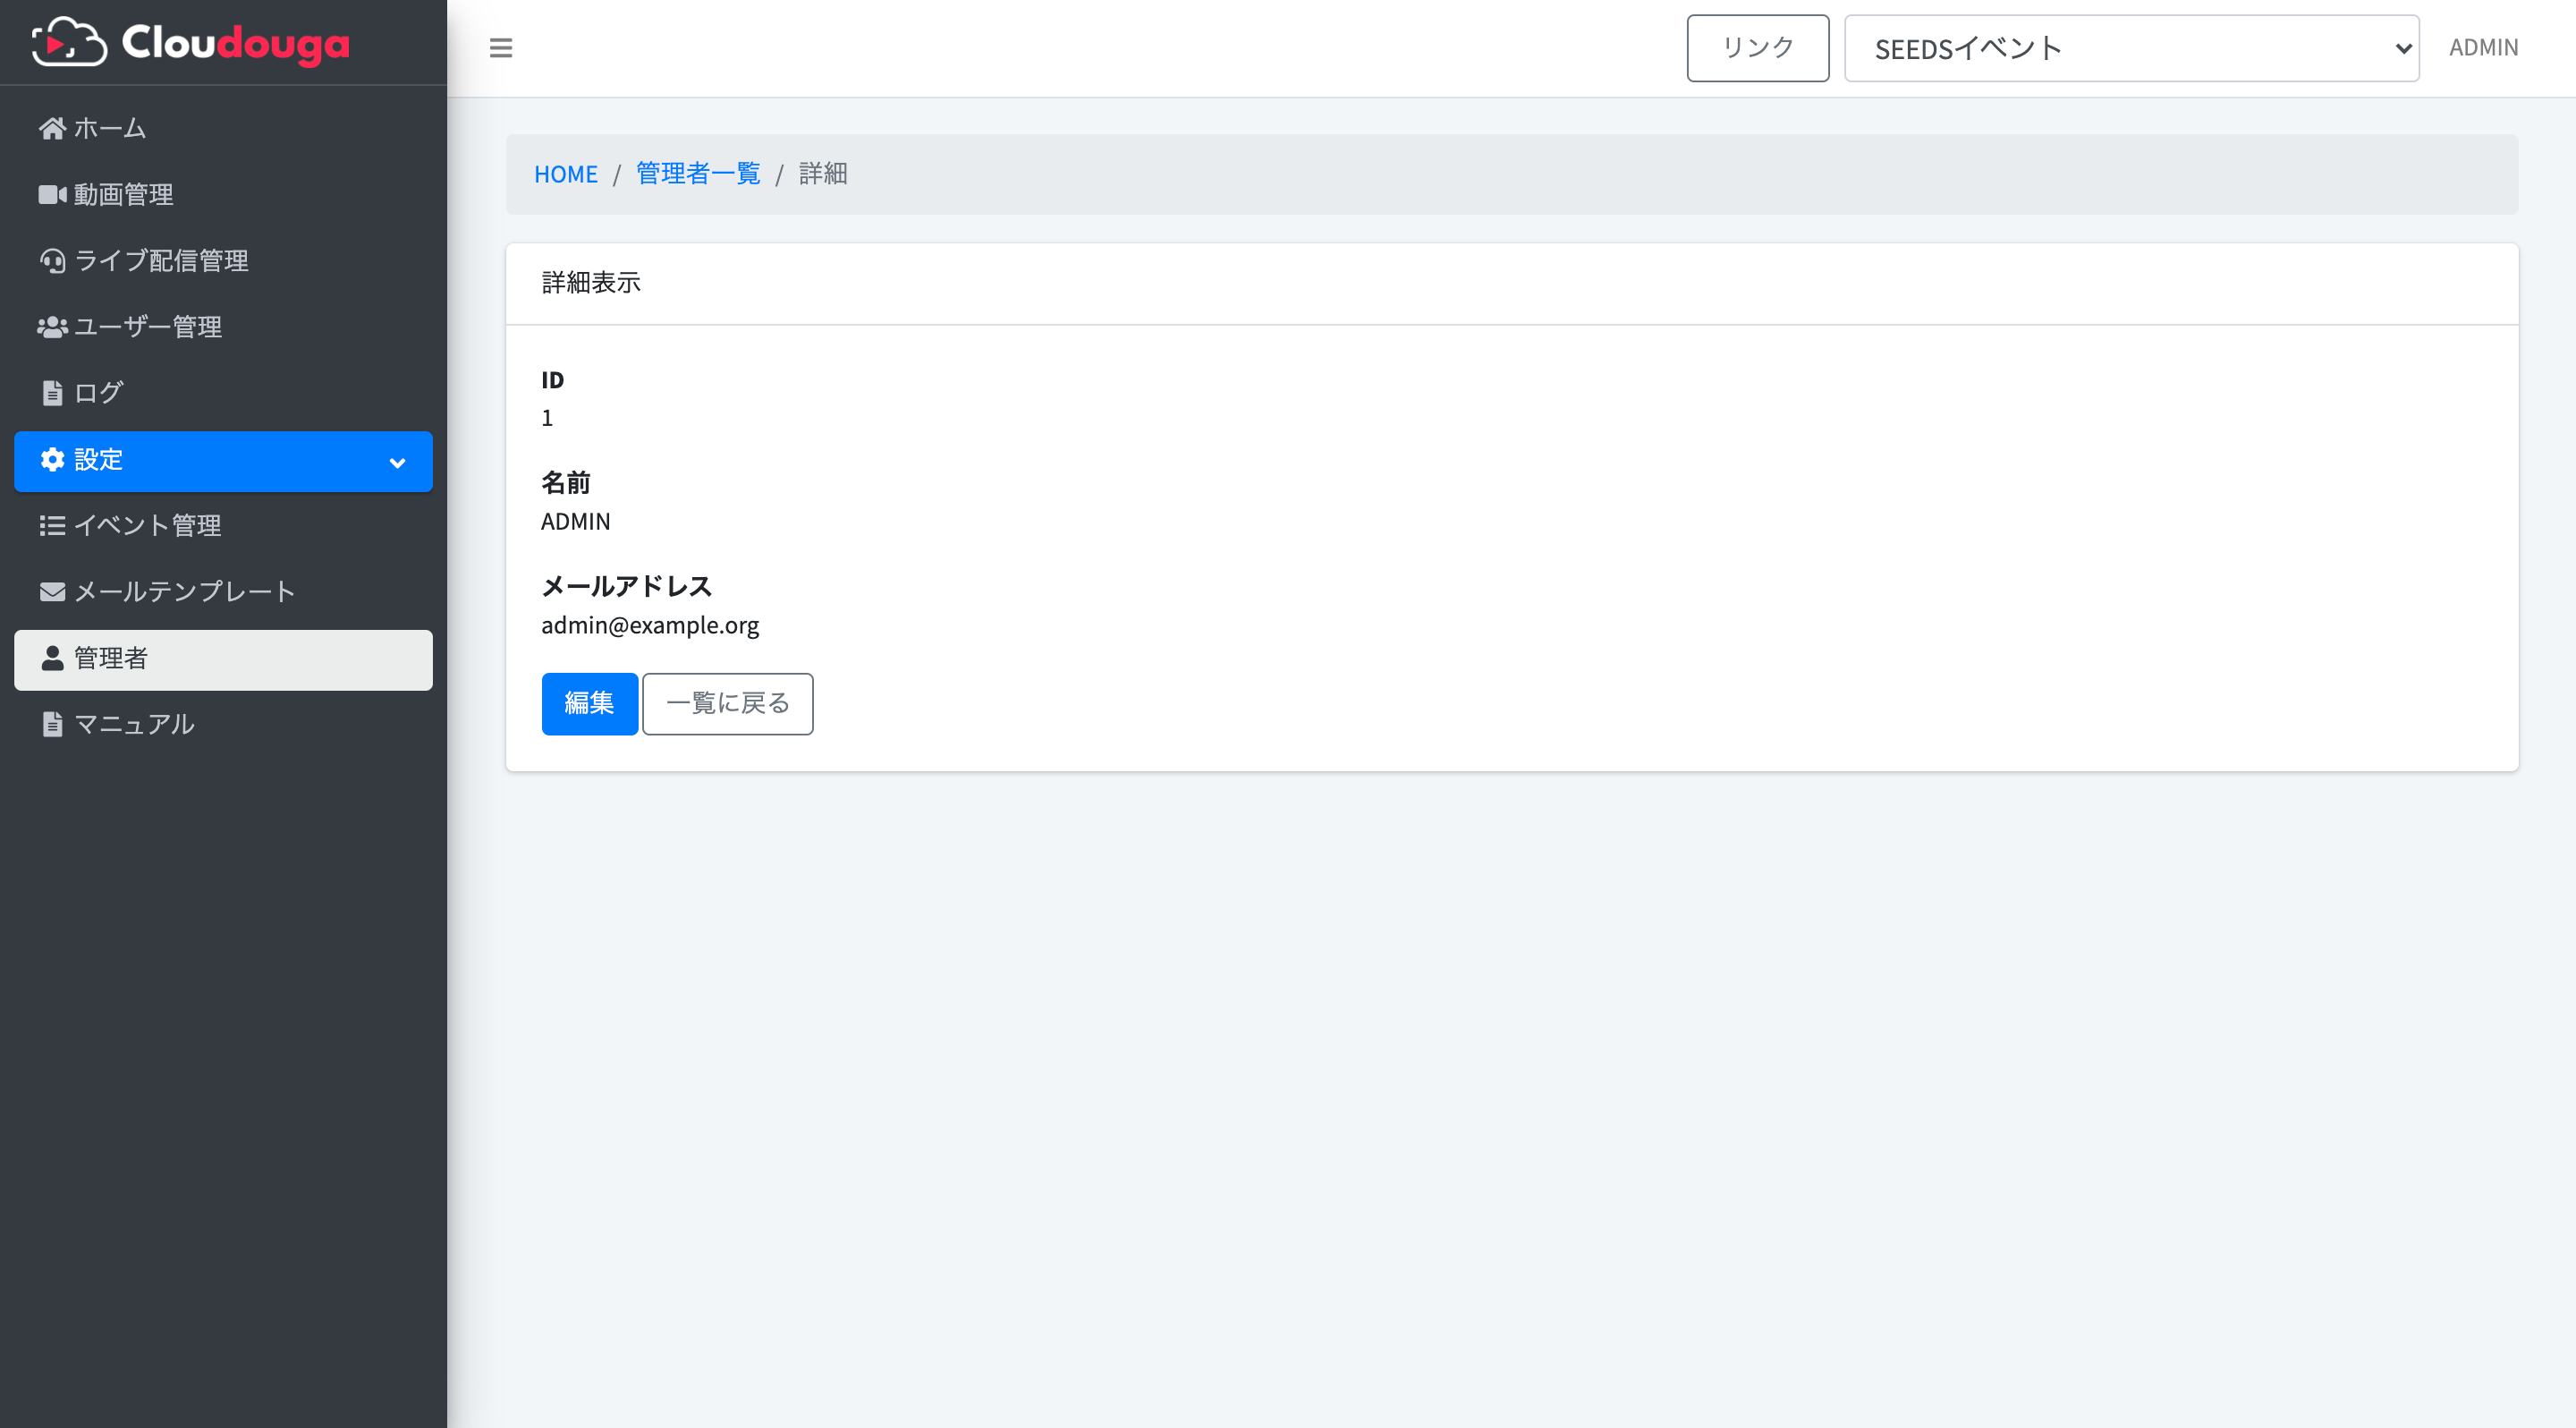Follow the 管理者一覧 breadcrumb link
The height and width of the screenshot is (1428, 2576).
pyautogui.click(x=698, y=174)
